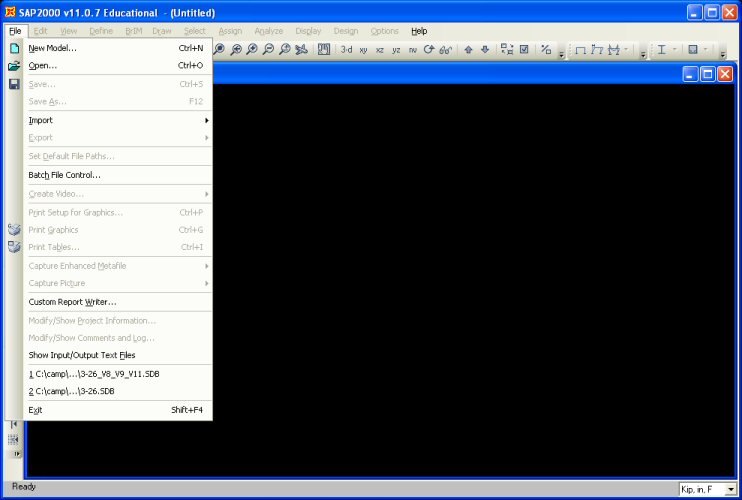Click the Zoom Out minus magnifier icon
The image size is (742, 500).
[268, 49]
